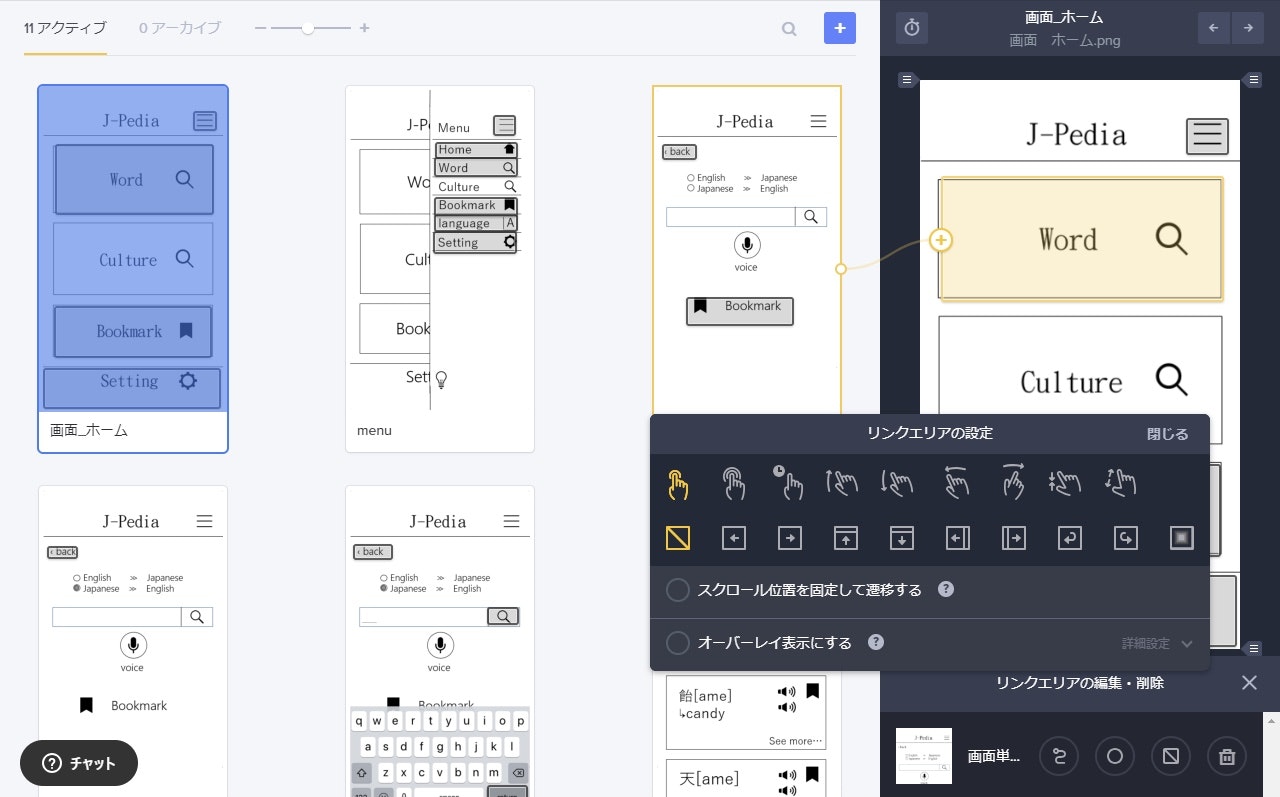Image resolution: width=1280 pixels, height=797 pixels.
Task: Select the 画面_ホーム screen thumbnail
Action: 133,268
